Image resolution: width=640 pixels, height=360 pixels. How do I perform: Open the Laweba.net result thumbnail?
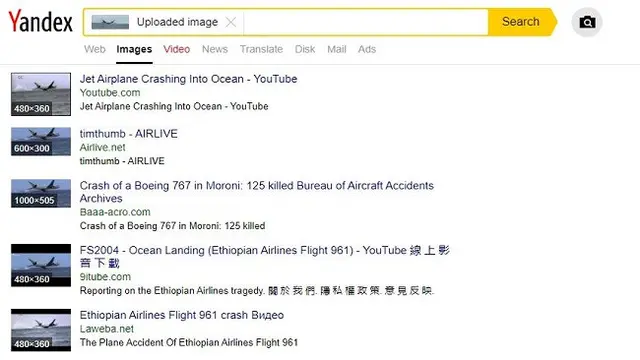[x=41, y=330]
